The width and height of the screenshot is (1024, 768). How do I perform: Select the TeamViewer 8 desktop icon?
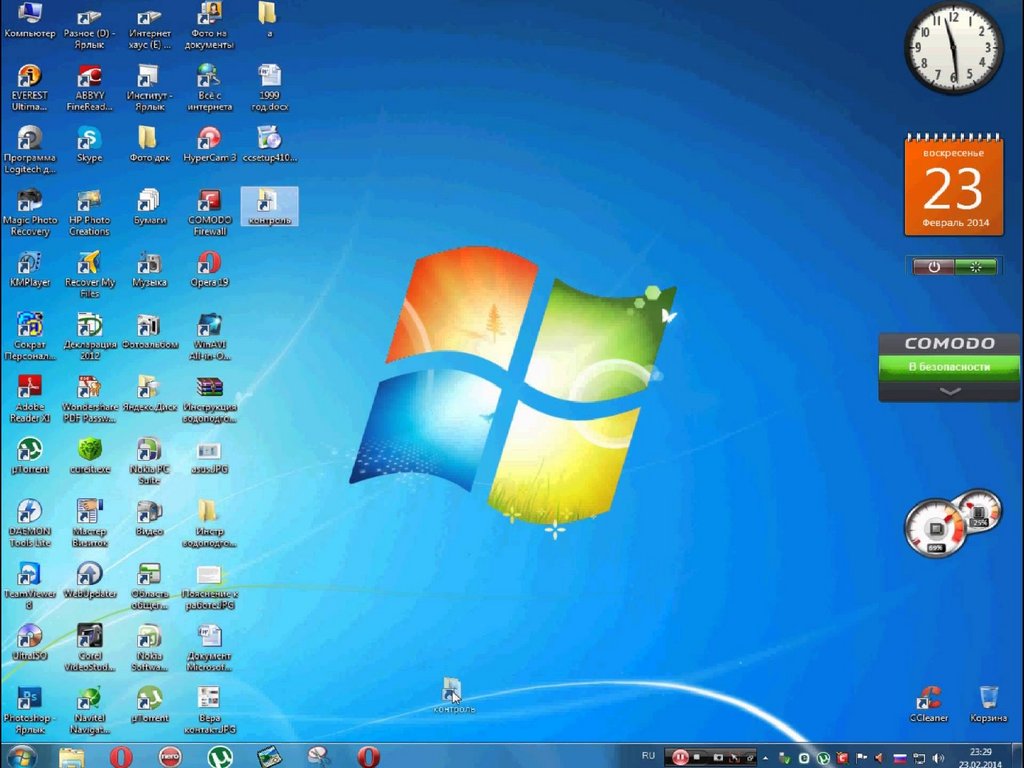click(x=29, y=586)
